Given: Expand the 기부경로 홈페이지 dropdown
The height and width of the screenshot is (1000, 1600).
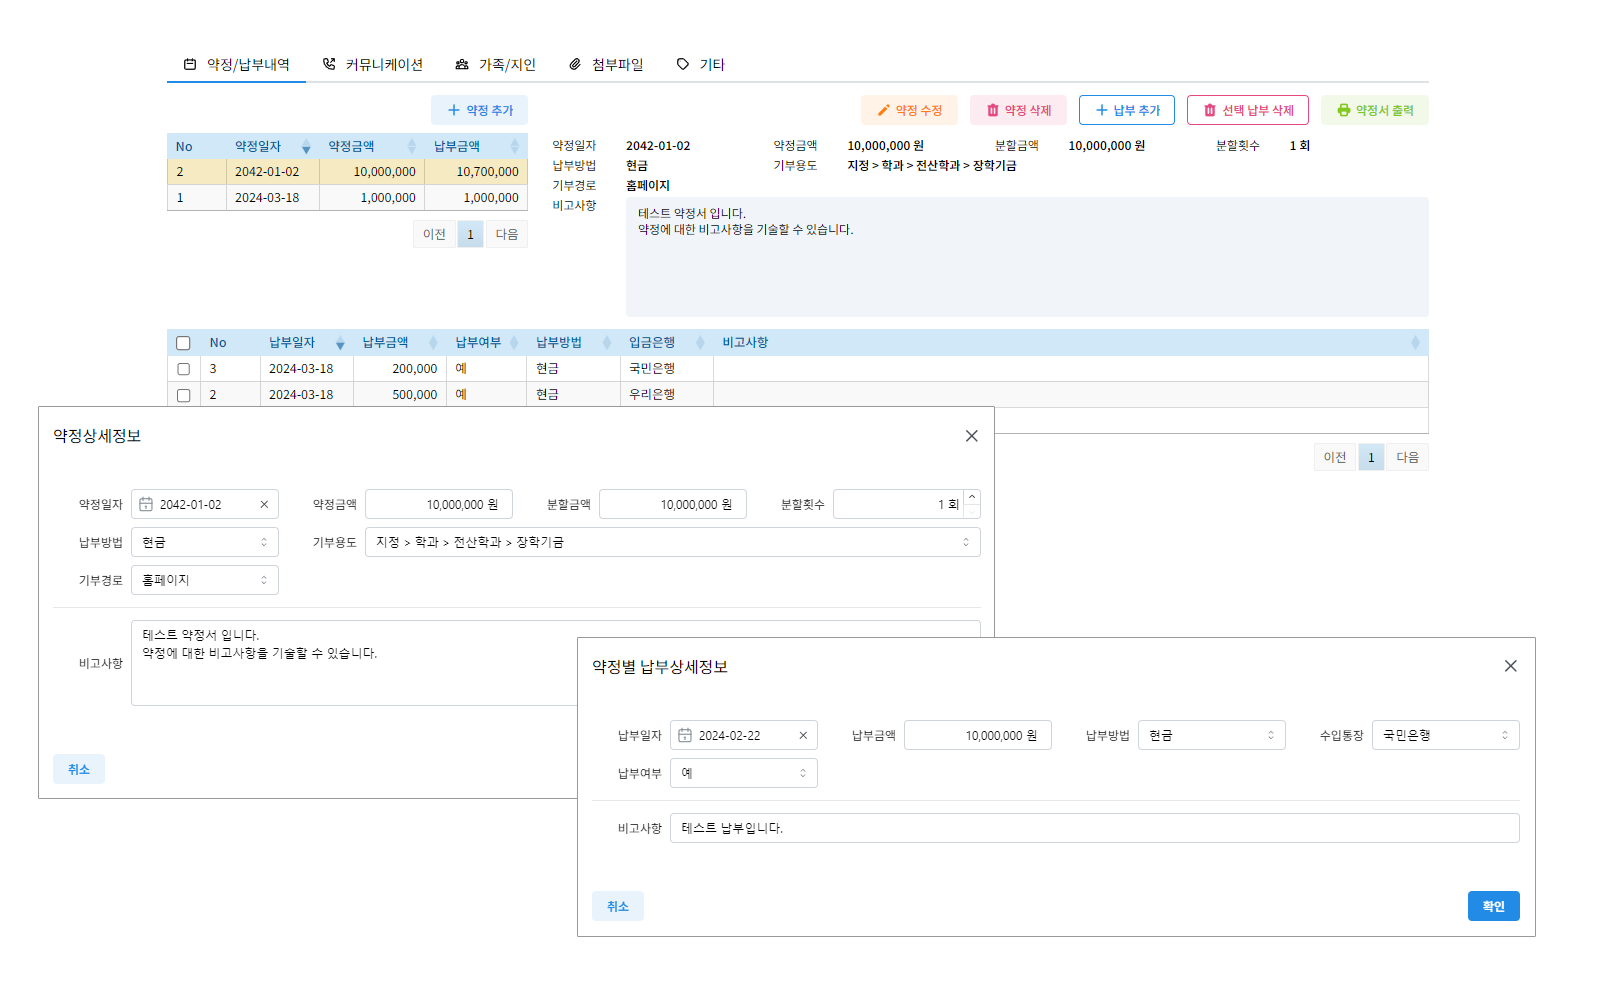Looking at the screenshot, I should (x=205, y=581).
